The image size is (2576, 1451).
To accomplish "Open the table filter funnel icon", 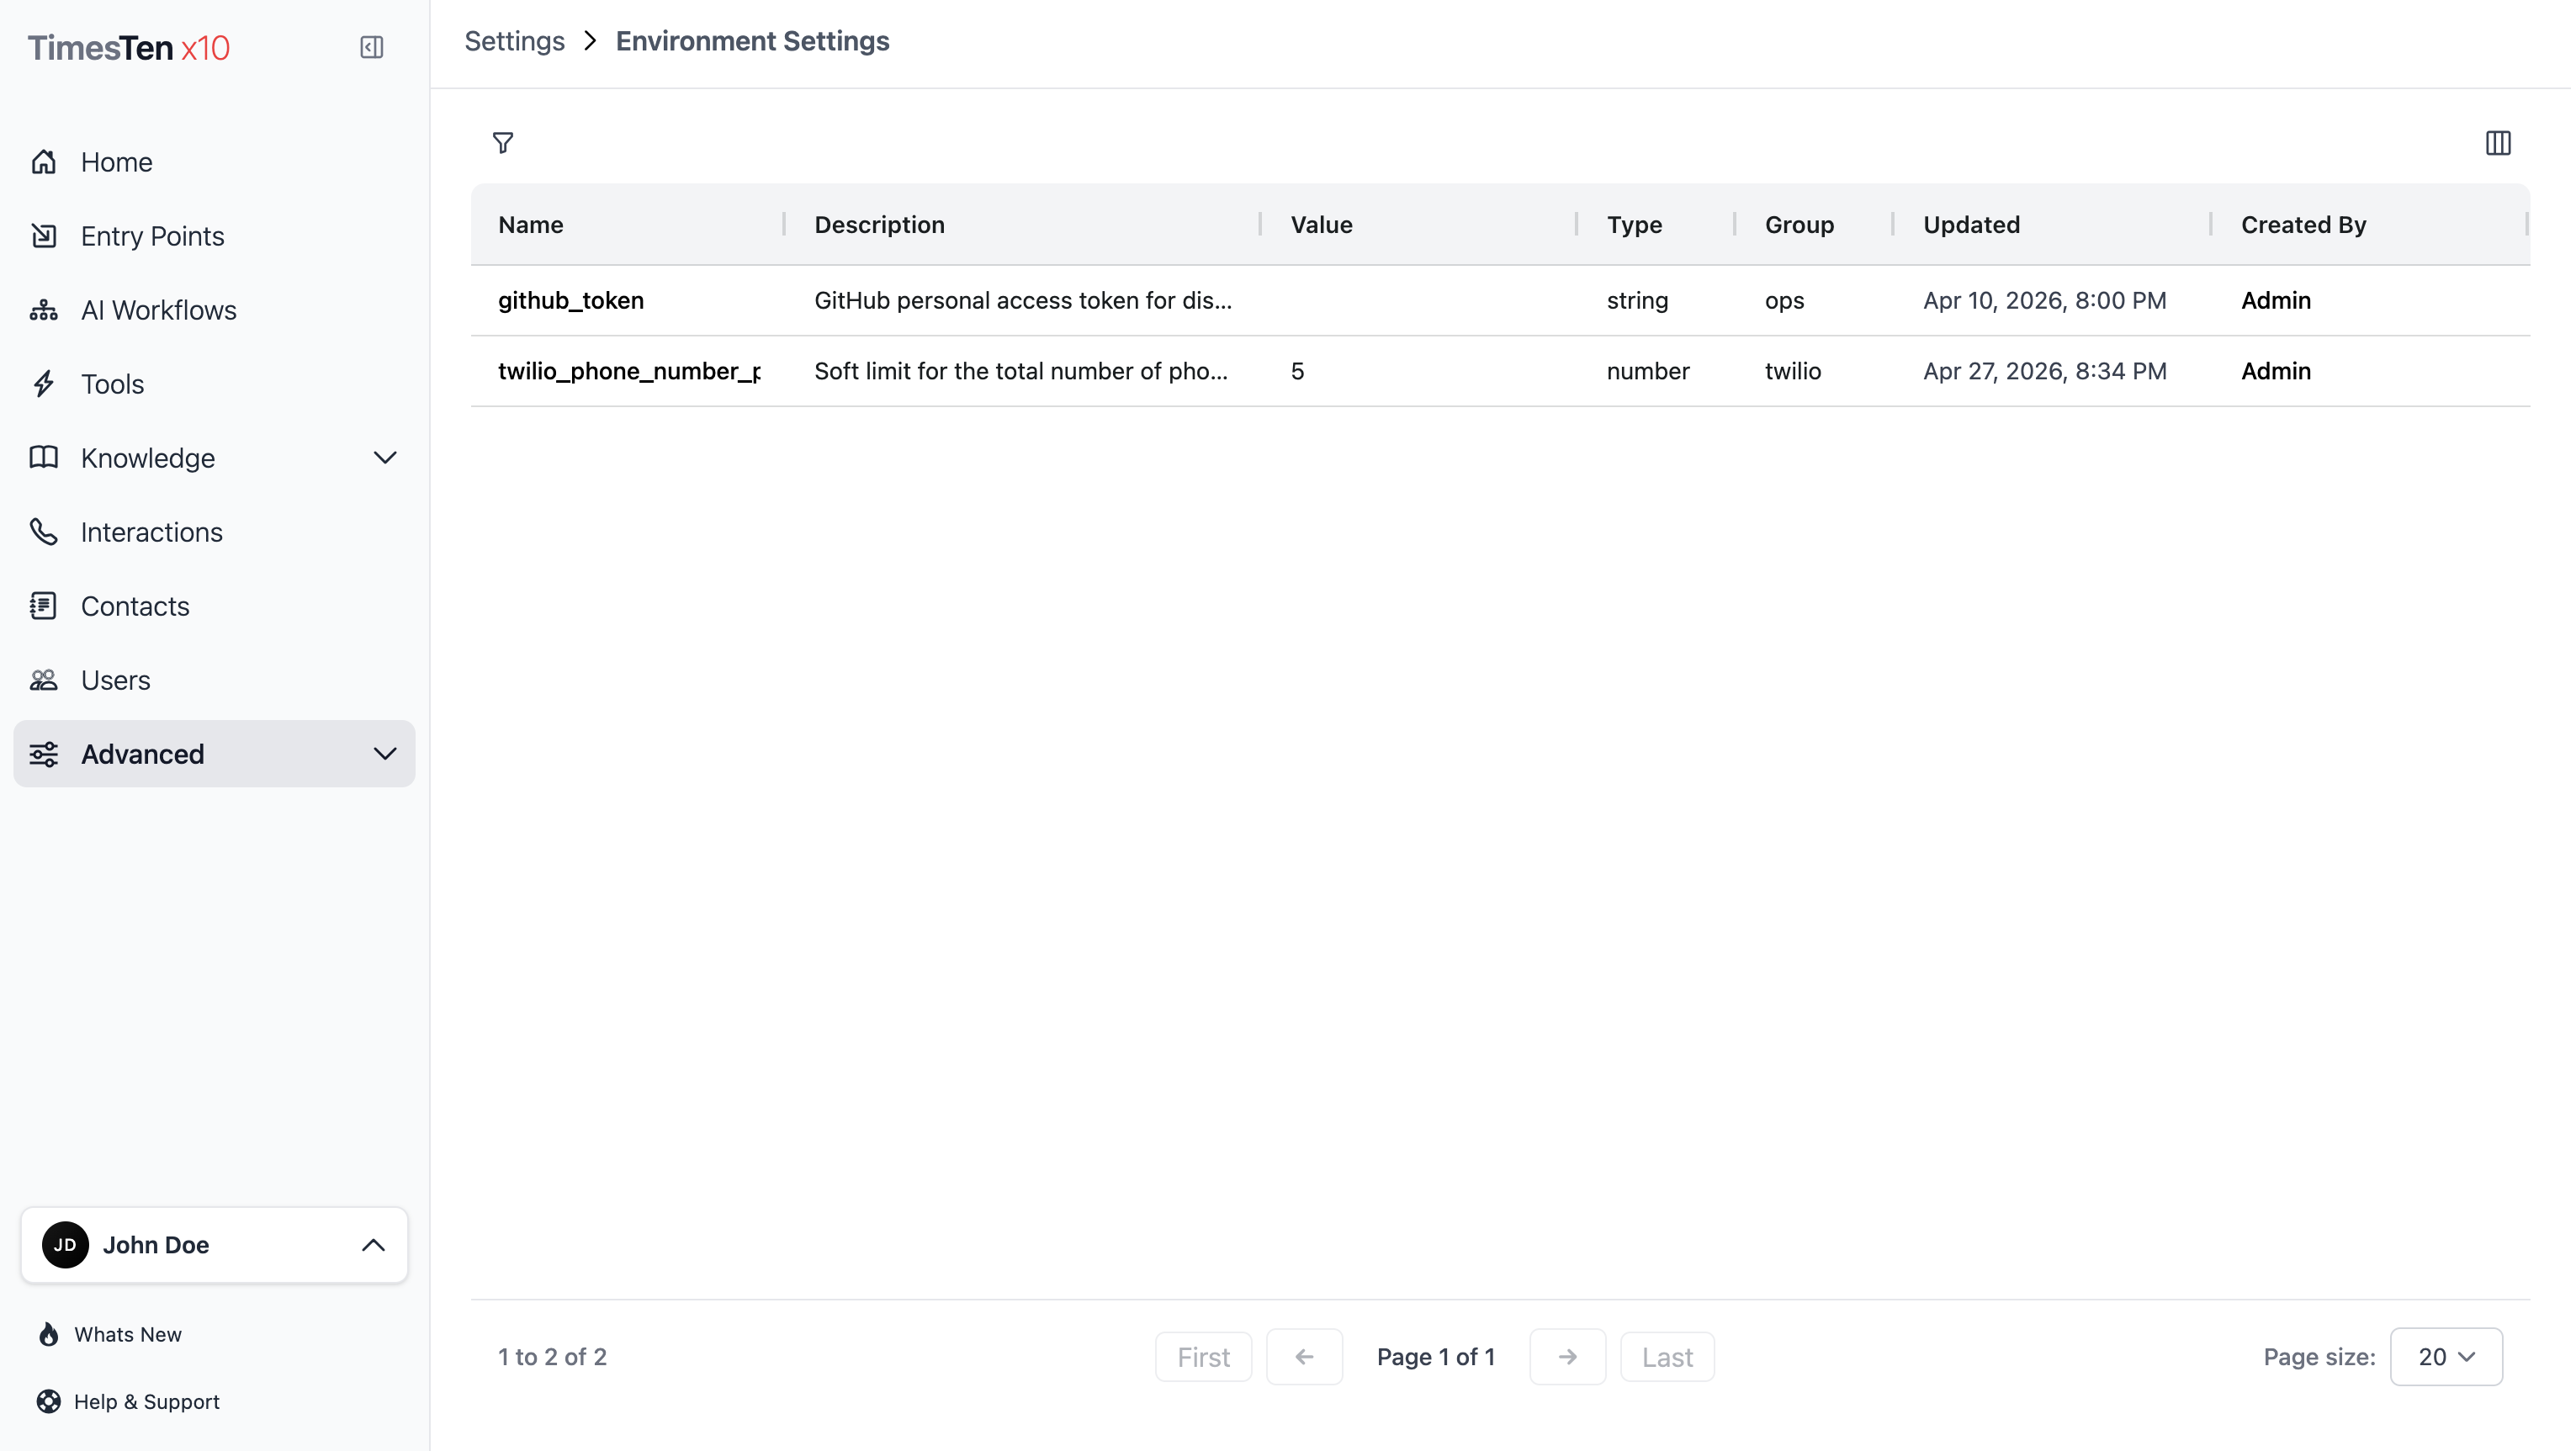I will click(x=503, y=143).
